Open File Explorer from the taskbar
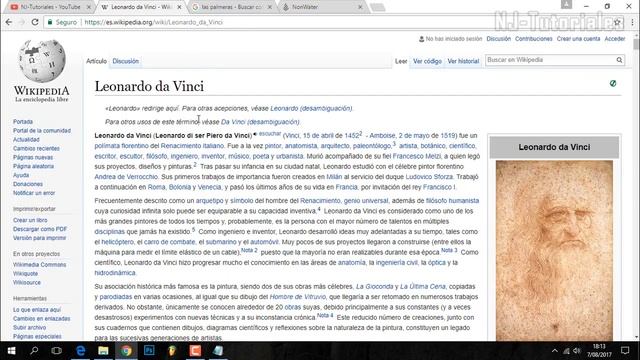The image size is (640, 360). pyautogui.click(x=103, y=351)
